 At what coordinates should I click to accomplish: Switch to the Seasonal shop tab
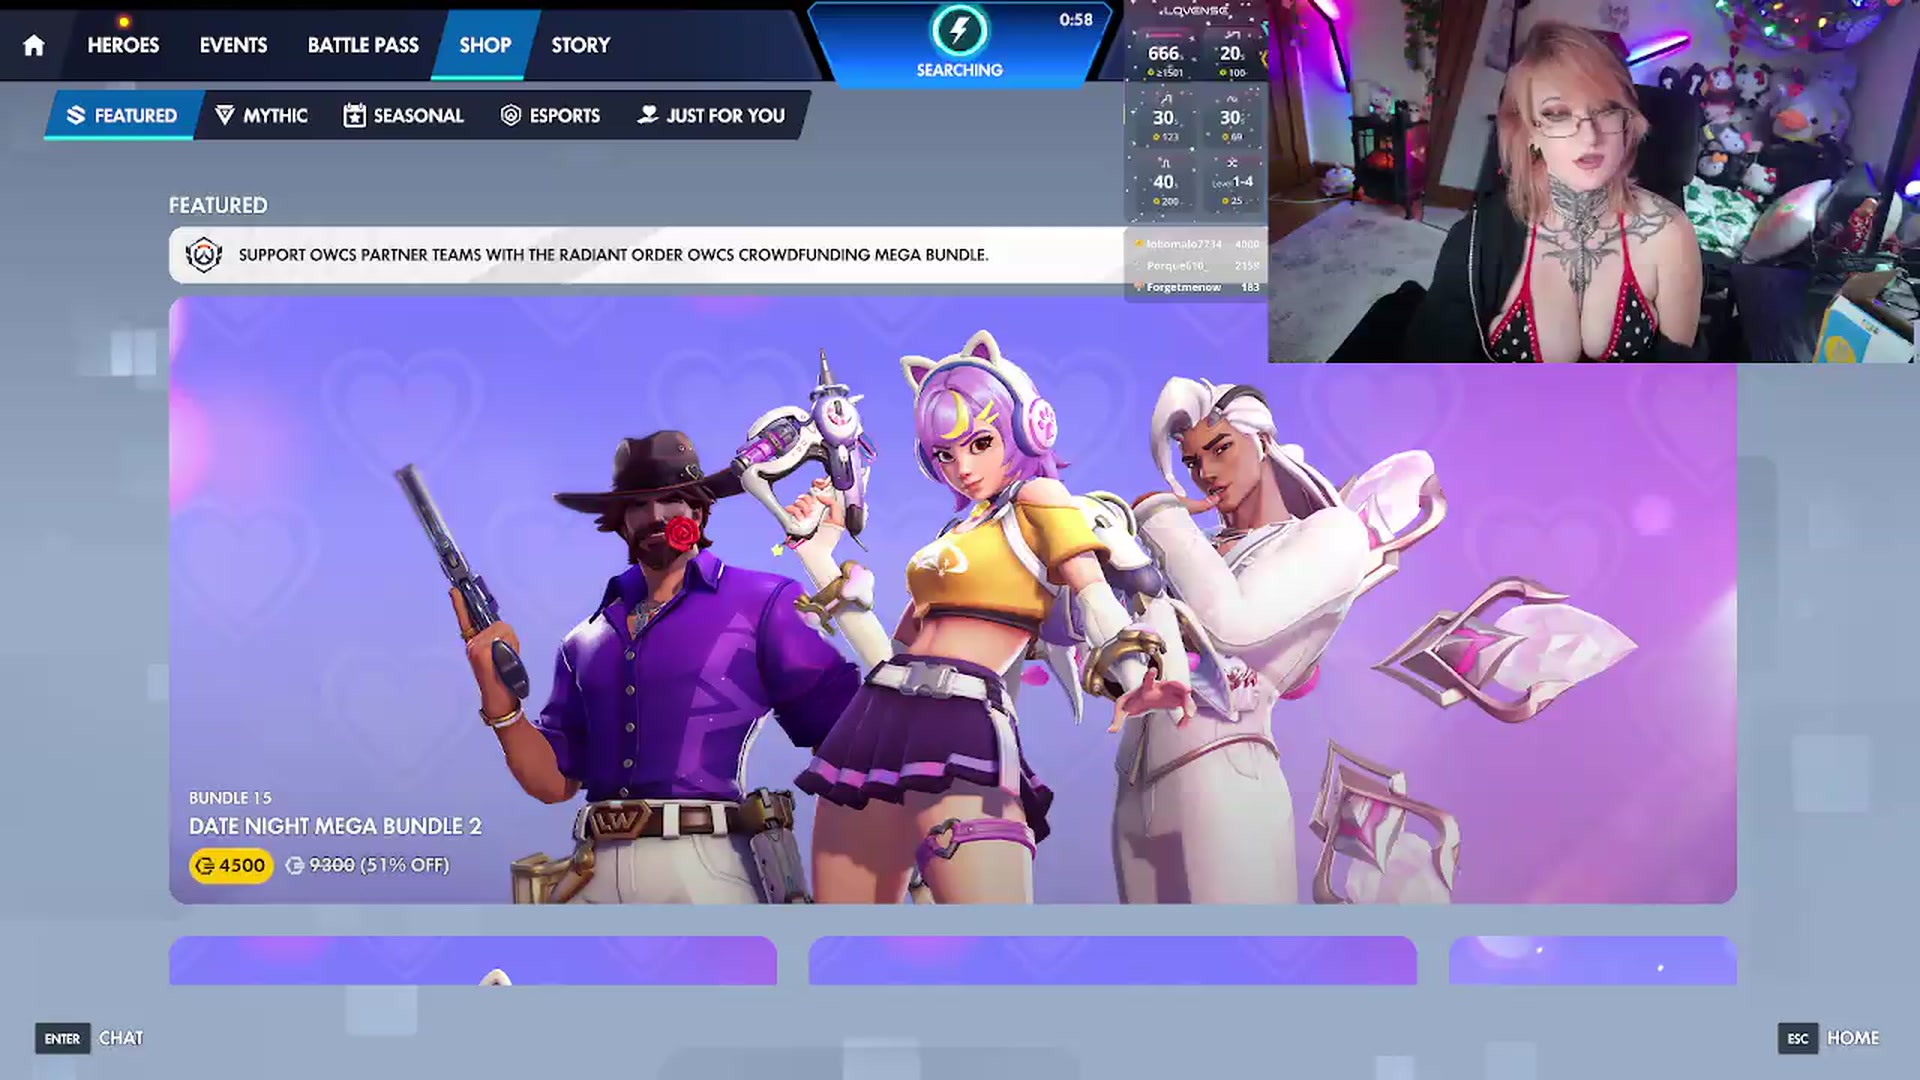click(x=404, y=115)
